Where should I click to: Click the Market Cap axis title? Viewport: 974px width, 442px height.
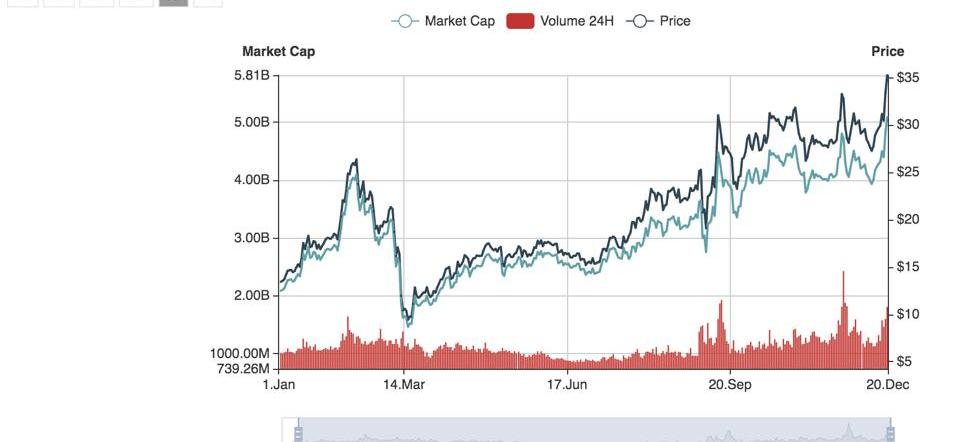coord(278,51)
